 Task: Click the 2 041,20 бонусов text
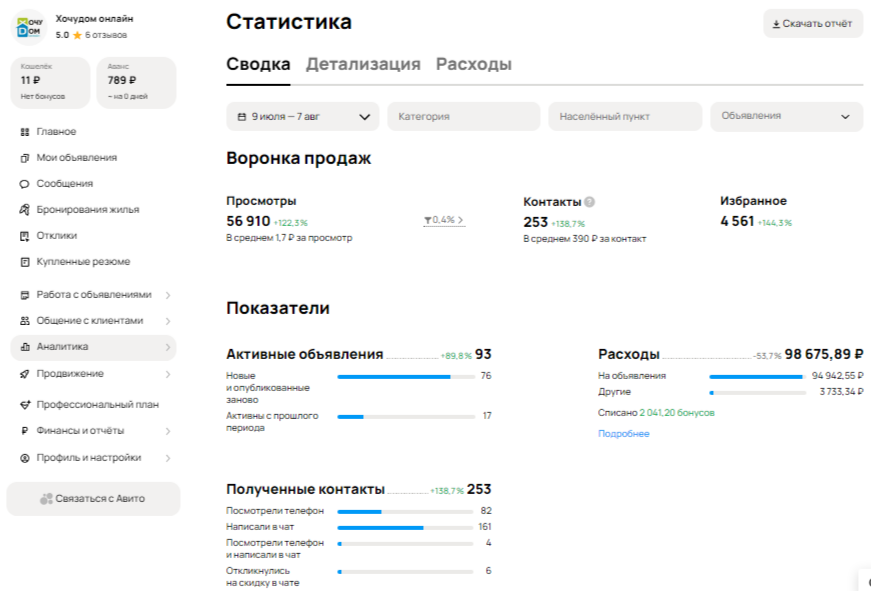[677, 413]
